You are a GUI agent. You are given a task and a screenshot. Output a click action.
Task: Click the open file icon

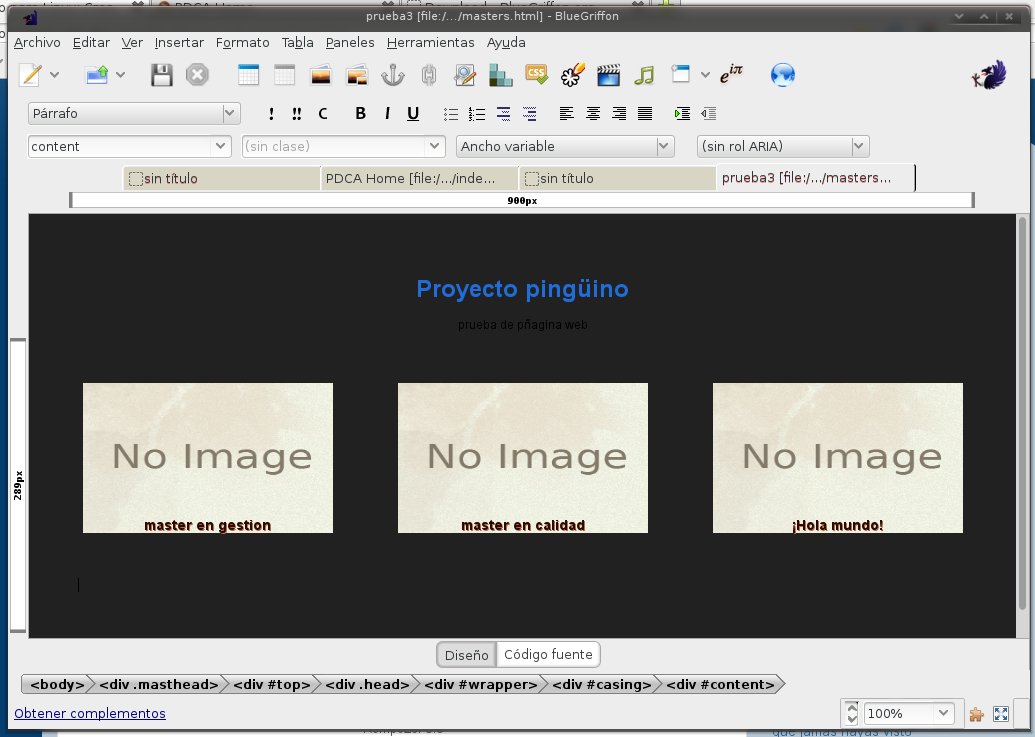click(97, 75)
